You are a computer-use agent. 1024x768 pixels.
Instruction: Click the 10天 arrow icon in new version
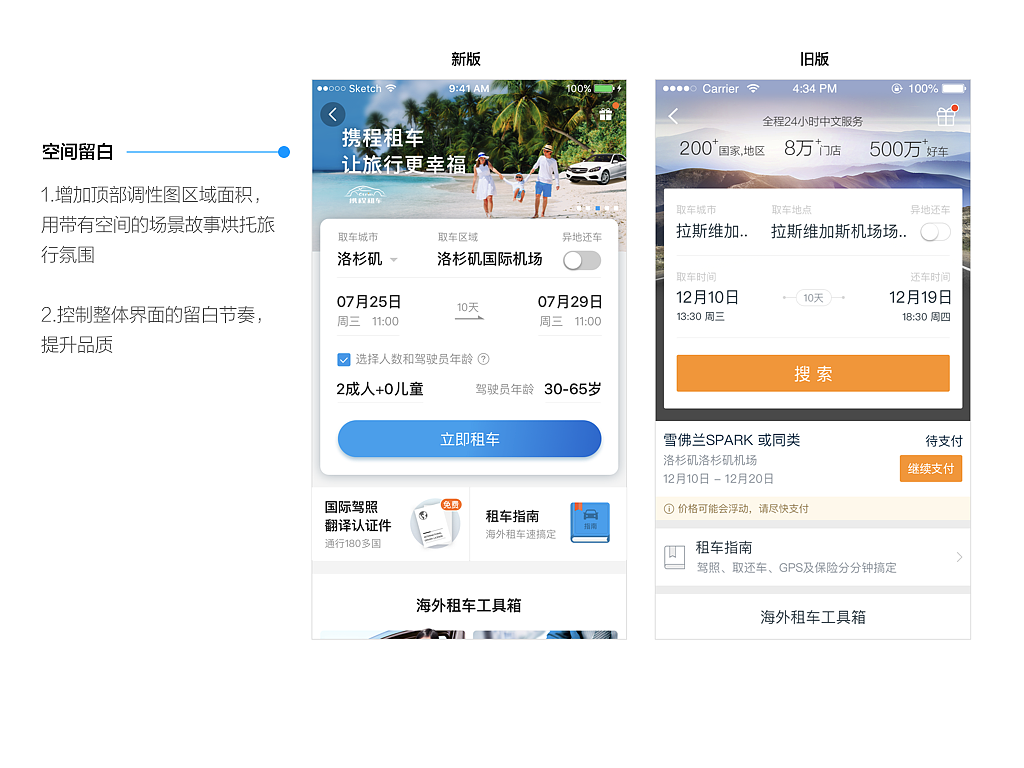pyautogui.click(x=469, y=311)
